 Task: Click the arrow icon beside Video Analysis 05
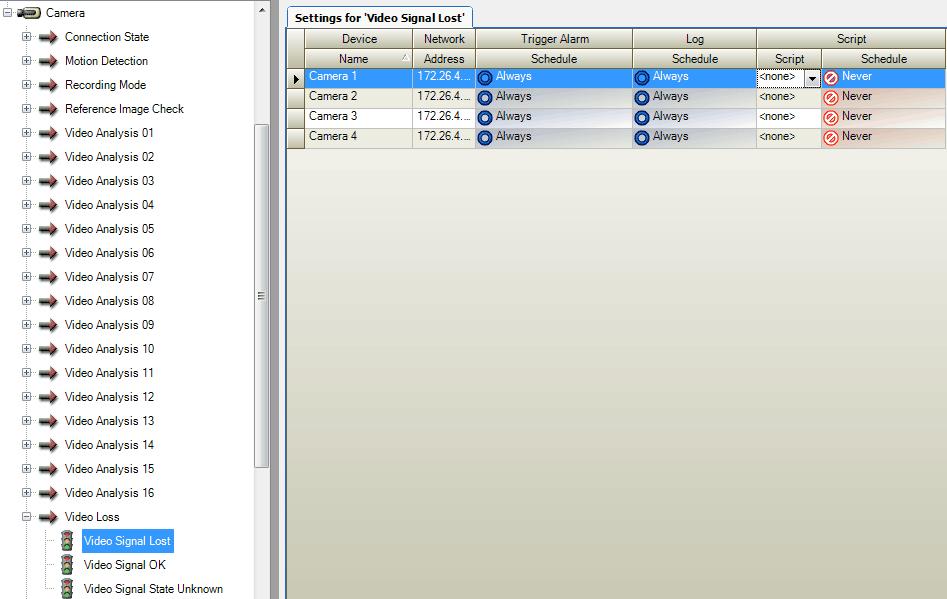tap(48, 229)
